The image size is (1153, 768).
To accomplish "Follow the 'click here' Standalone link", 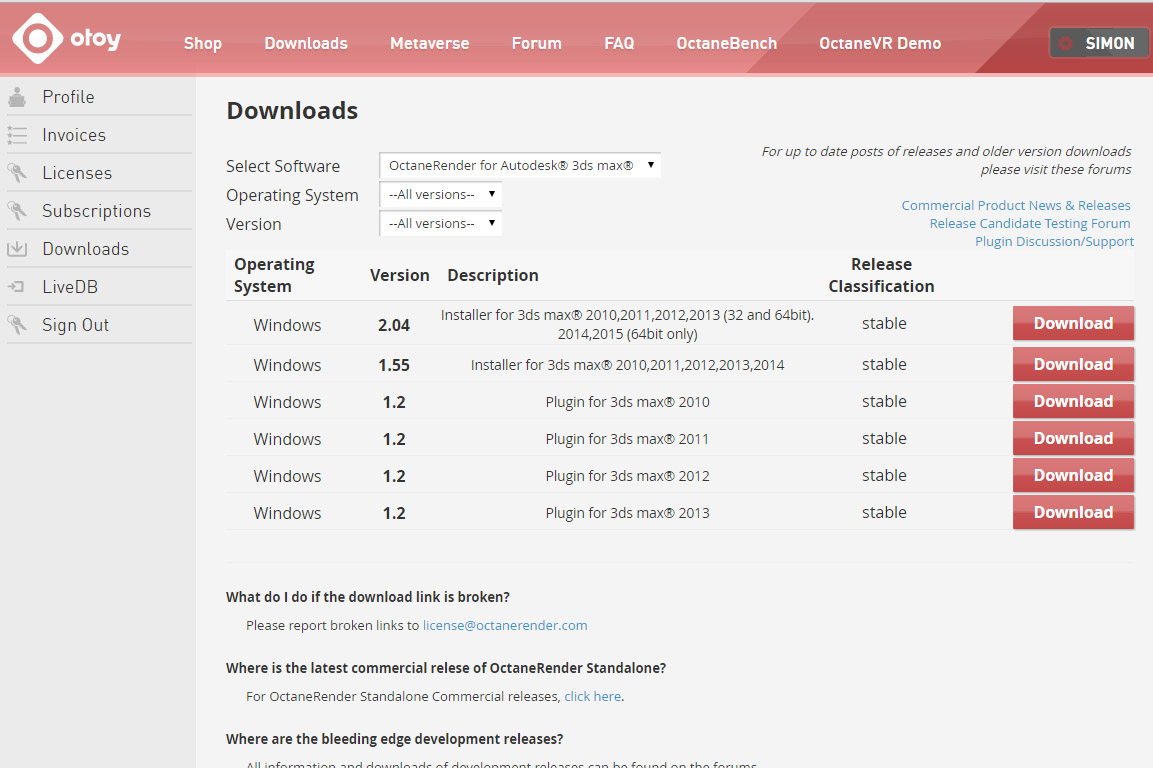I will click(593, 697).
